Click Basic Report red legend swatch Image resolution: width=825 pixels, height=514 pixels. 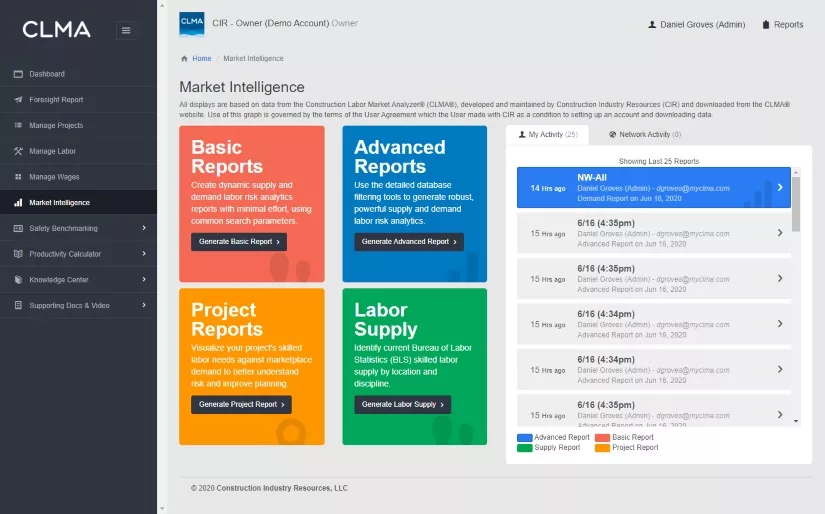coord(602,438)
